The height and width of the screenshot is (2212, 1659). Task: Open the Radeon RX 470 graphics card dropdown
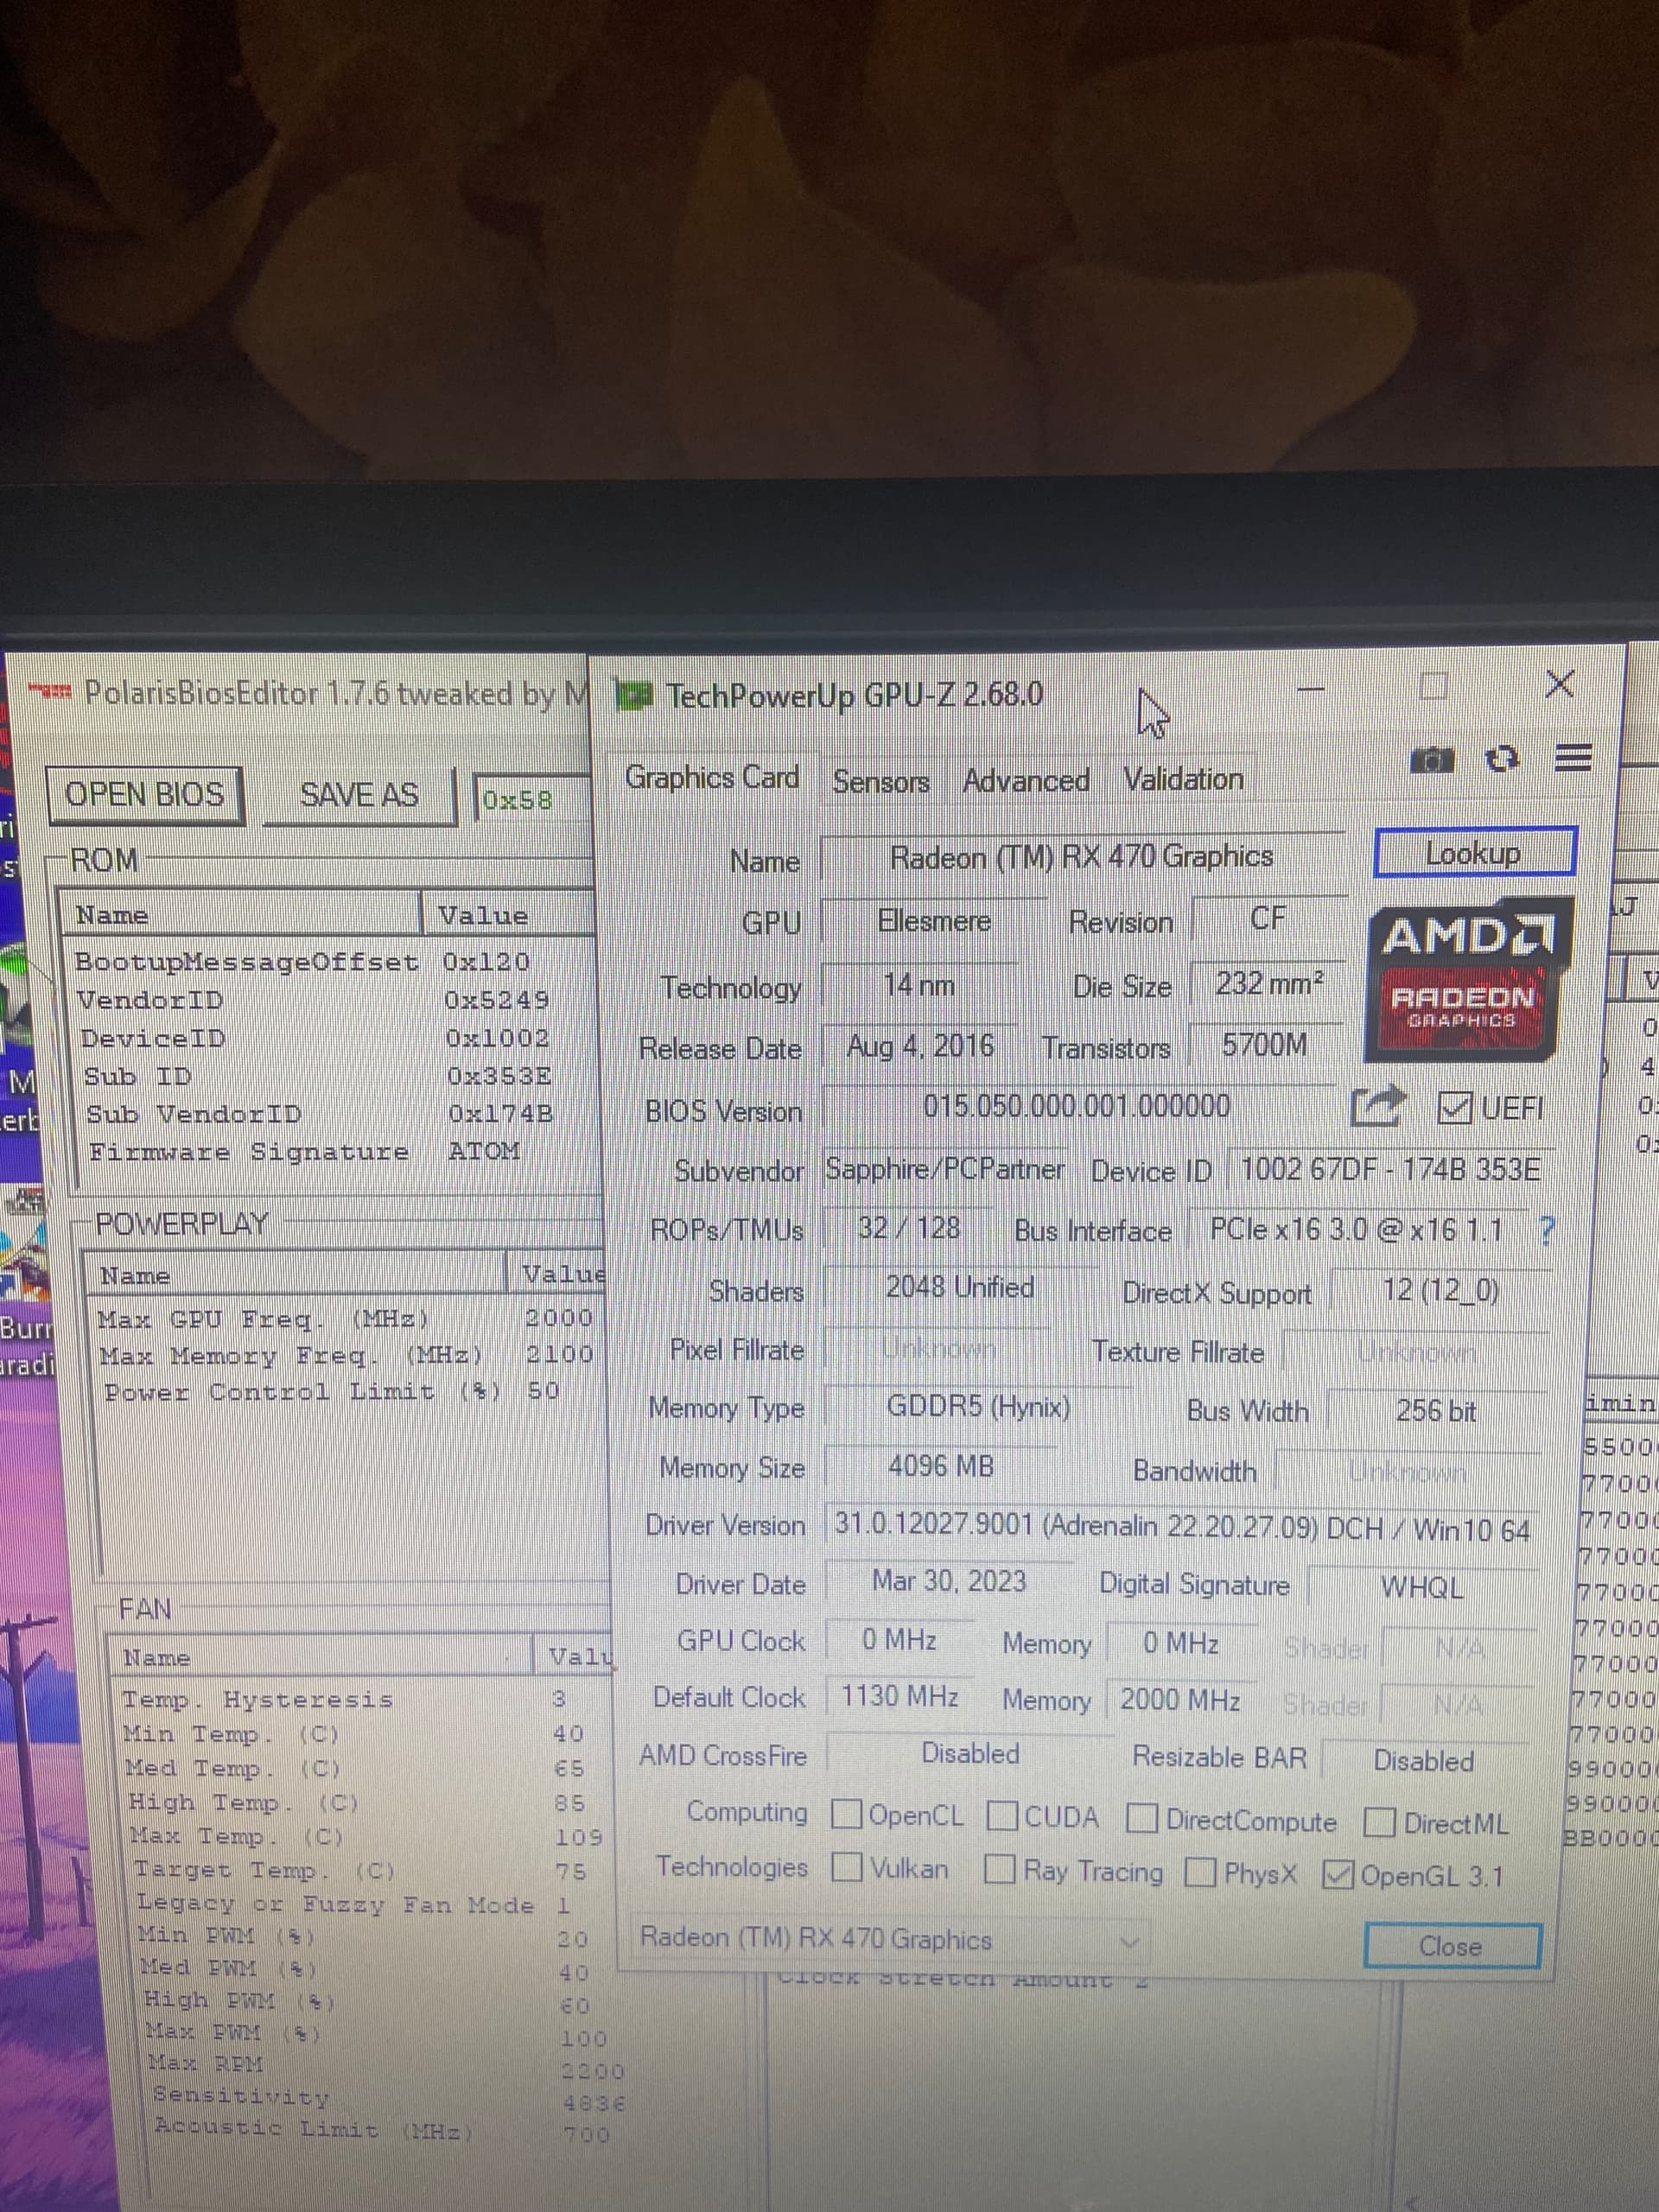click(x=890, y=1939)
